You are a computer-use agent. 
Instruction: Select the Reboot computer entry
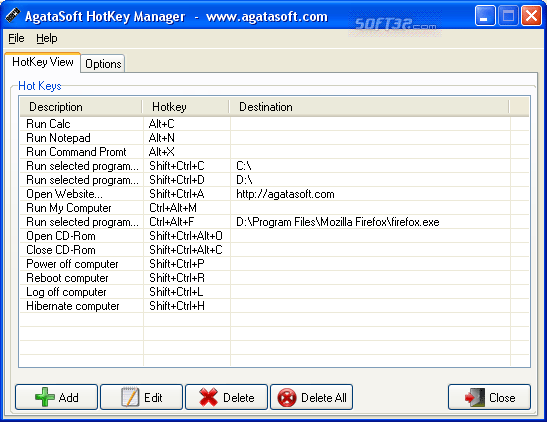coord(67,278)
